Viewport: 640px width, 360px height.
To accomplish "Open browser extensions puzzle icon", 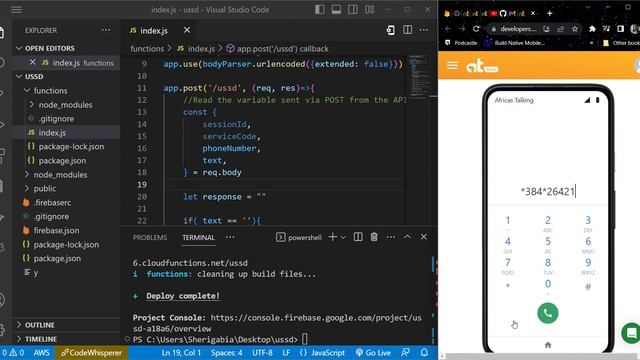I will [x=592, y=29].
